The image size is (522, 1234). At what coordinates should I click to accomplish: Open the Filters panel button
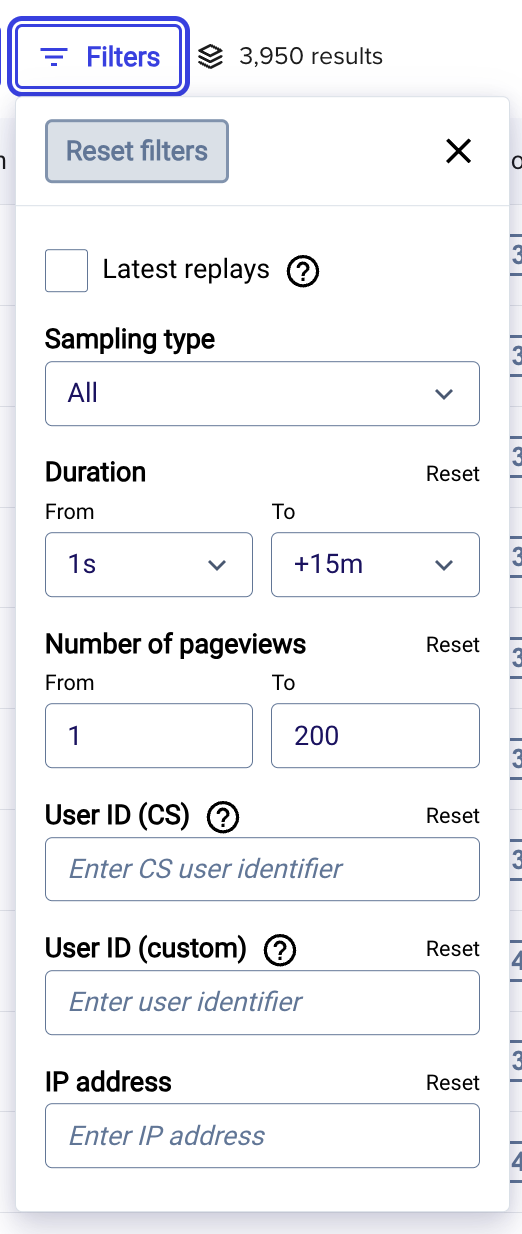pos(99,57)
